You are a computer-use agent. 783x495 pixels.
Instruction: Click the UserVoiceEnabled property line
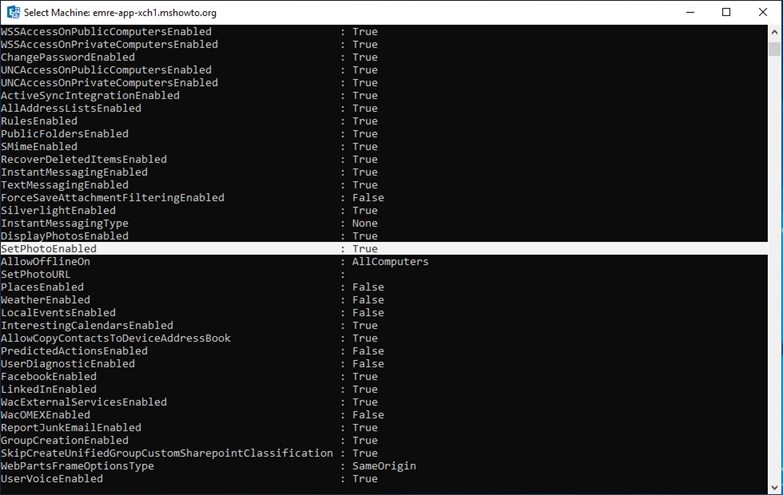(189, 479)
